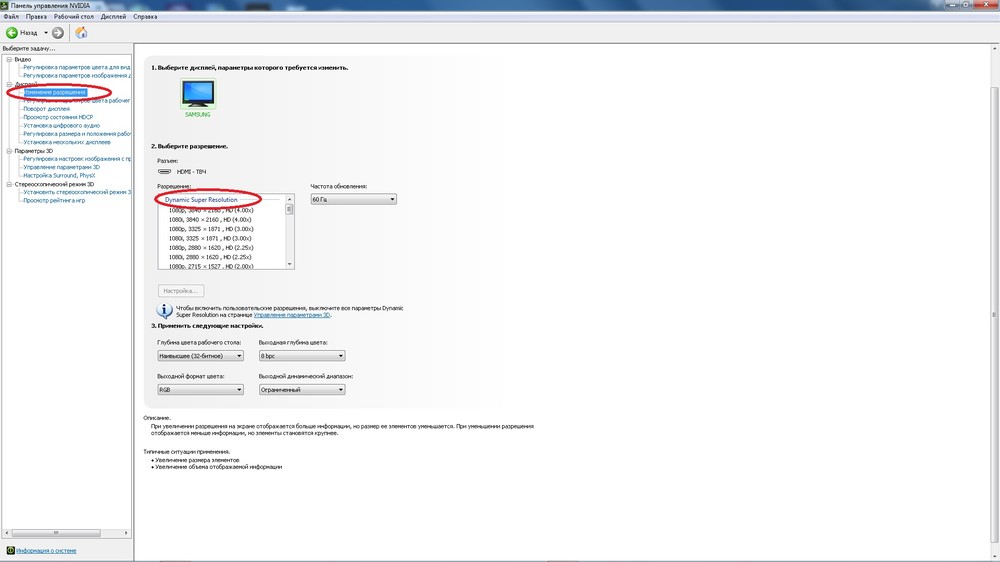Screen dimensions: 1000x562
Task: Open Регулировка размера и положения рабочего стола
Action: (77, 134)
